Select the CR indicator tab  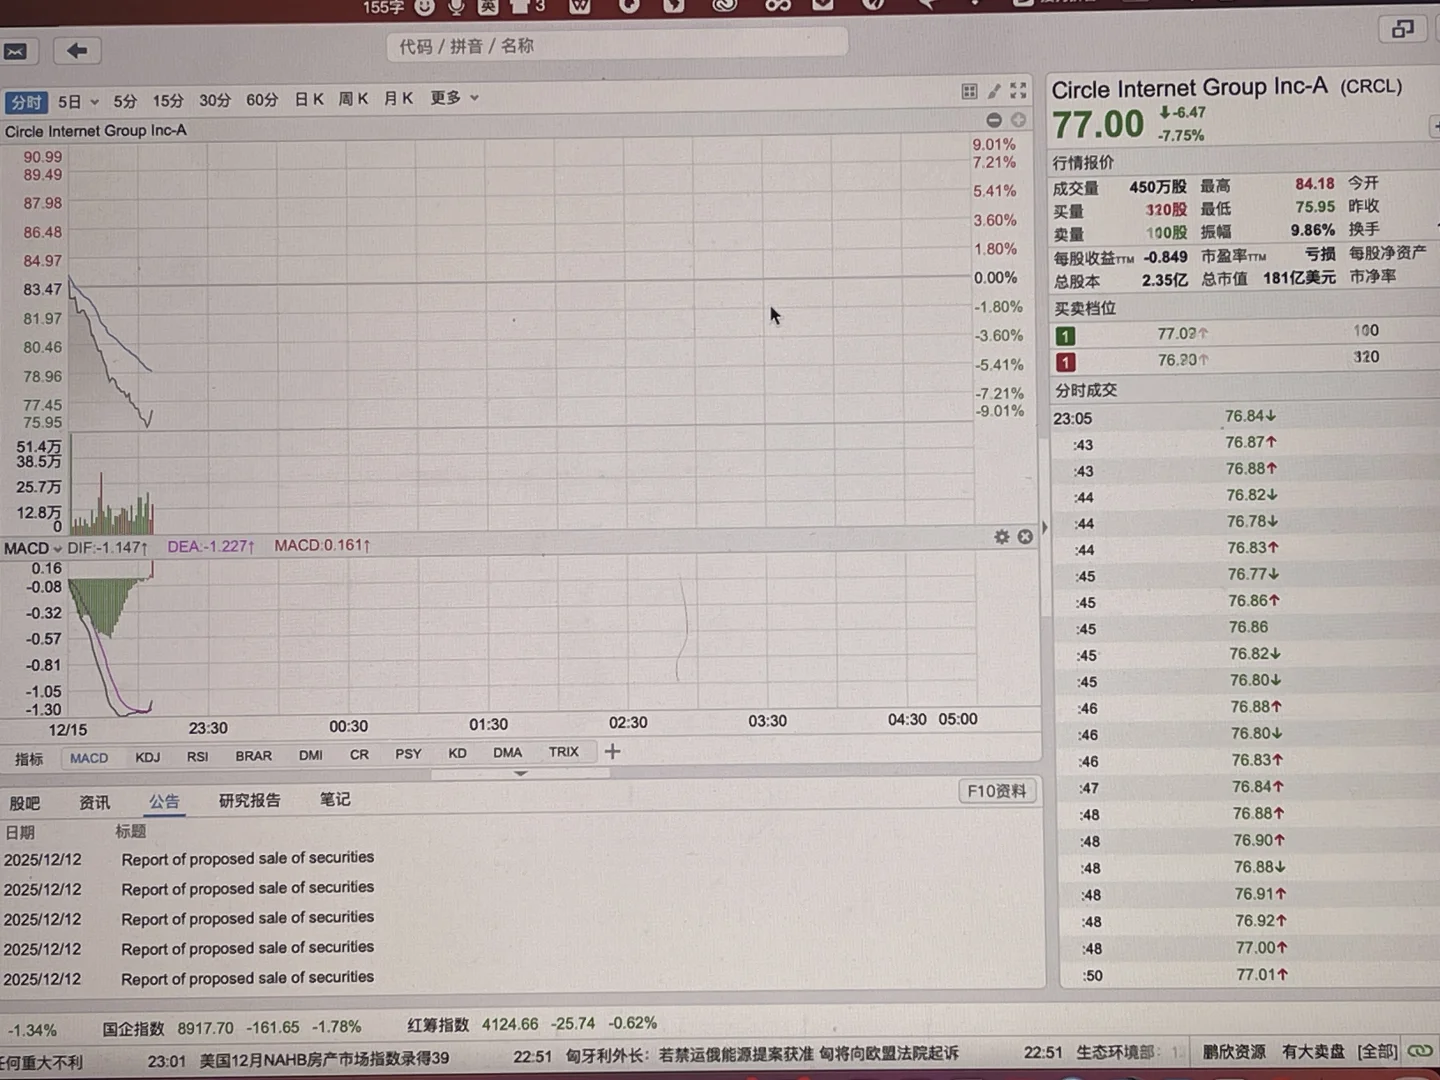359,754
